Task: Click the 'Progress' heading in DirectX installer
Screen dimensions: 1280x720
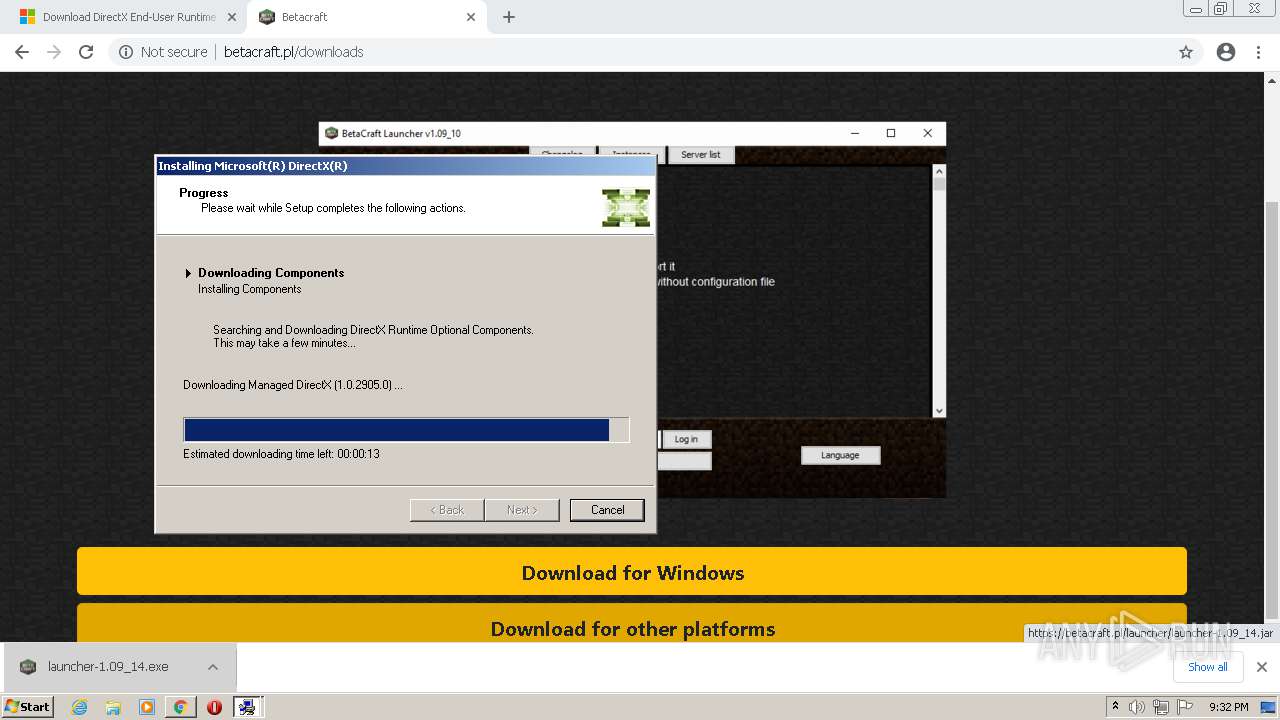Action: [x=204, y=193]
